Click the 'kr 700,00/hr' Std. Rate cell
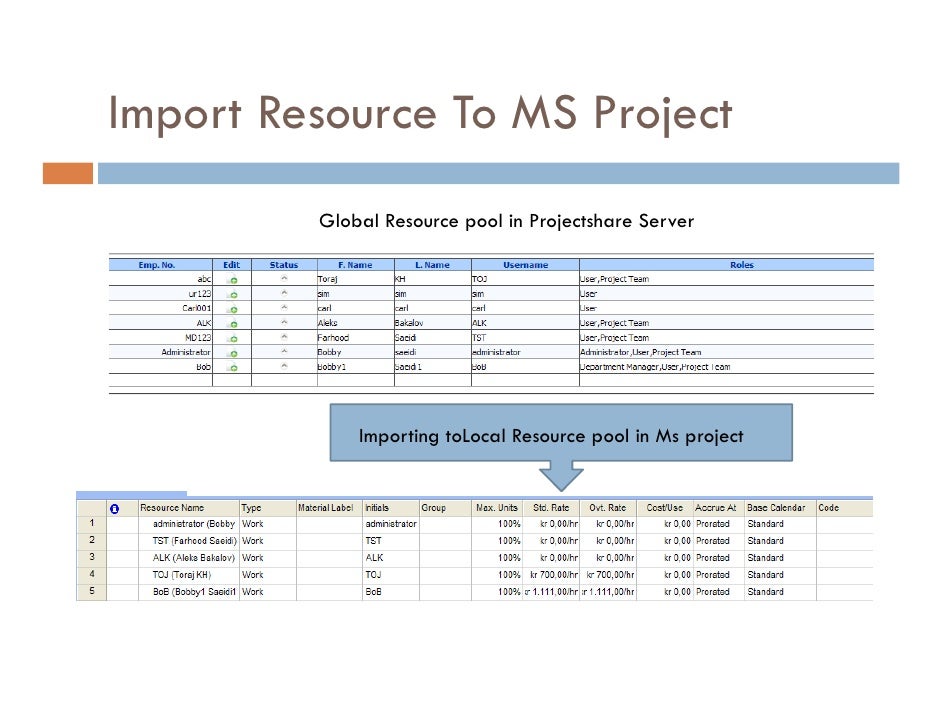942x728 pixels. tap(551, 575)
